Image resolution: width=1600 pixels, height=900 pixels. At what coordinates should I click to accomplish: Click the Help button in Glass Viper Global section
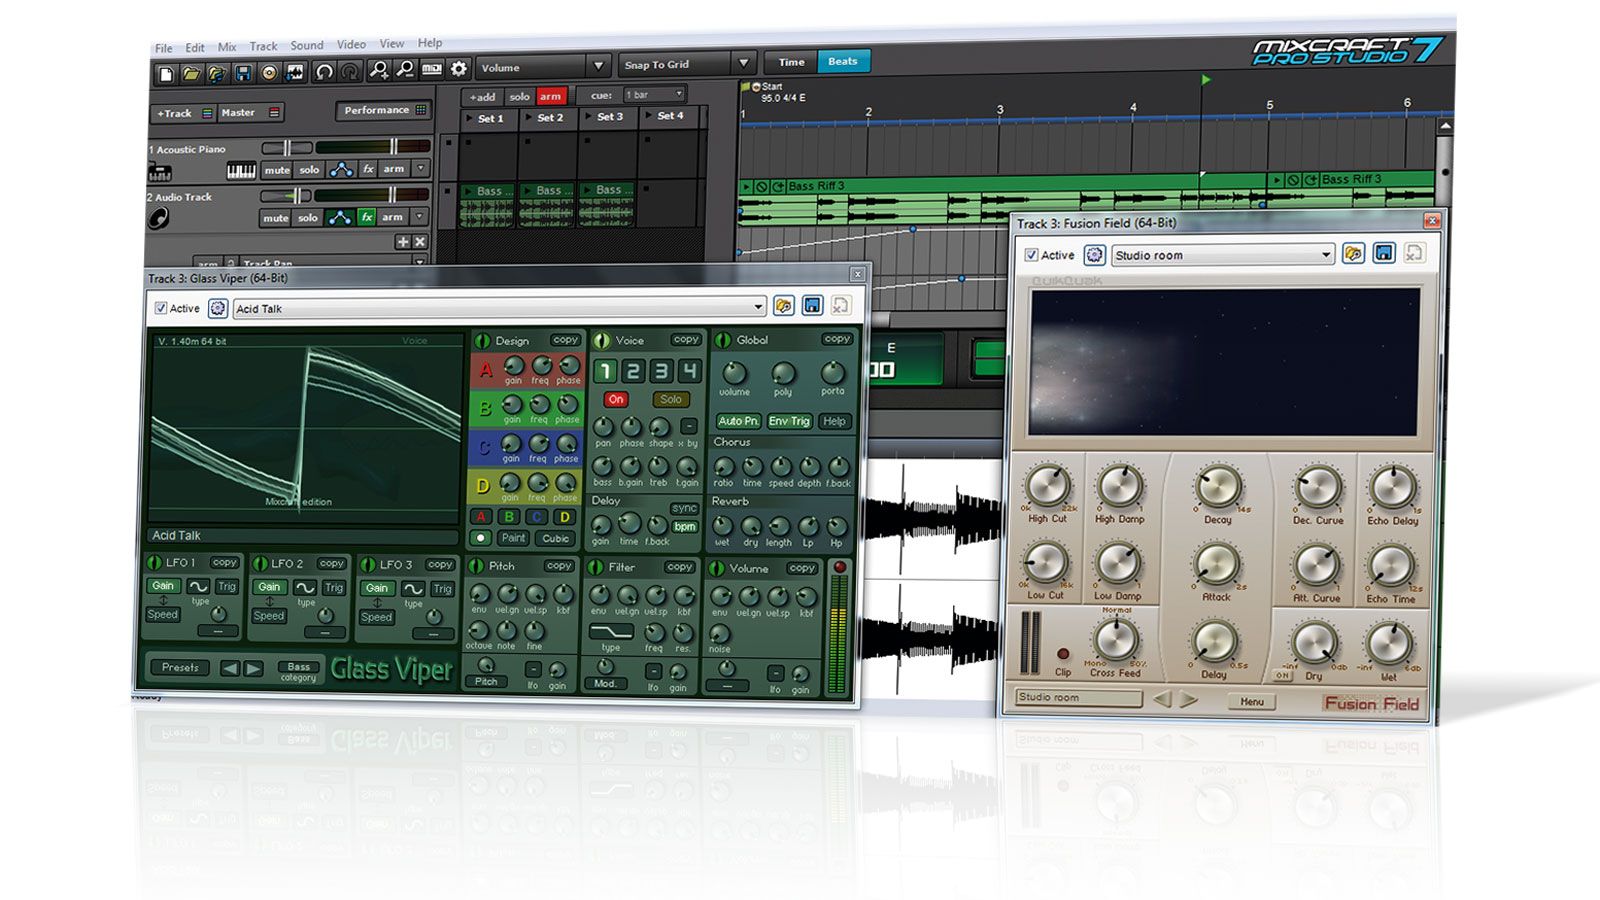pyautogui.click(x=834, y=421)
